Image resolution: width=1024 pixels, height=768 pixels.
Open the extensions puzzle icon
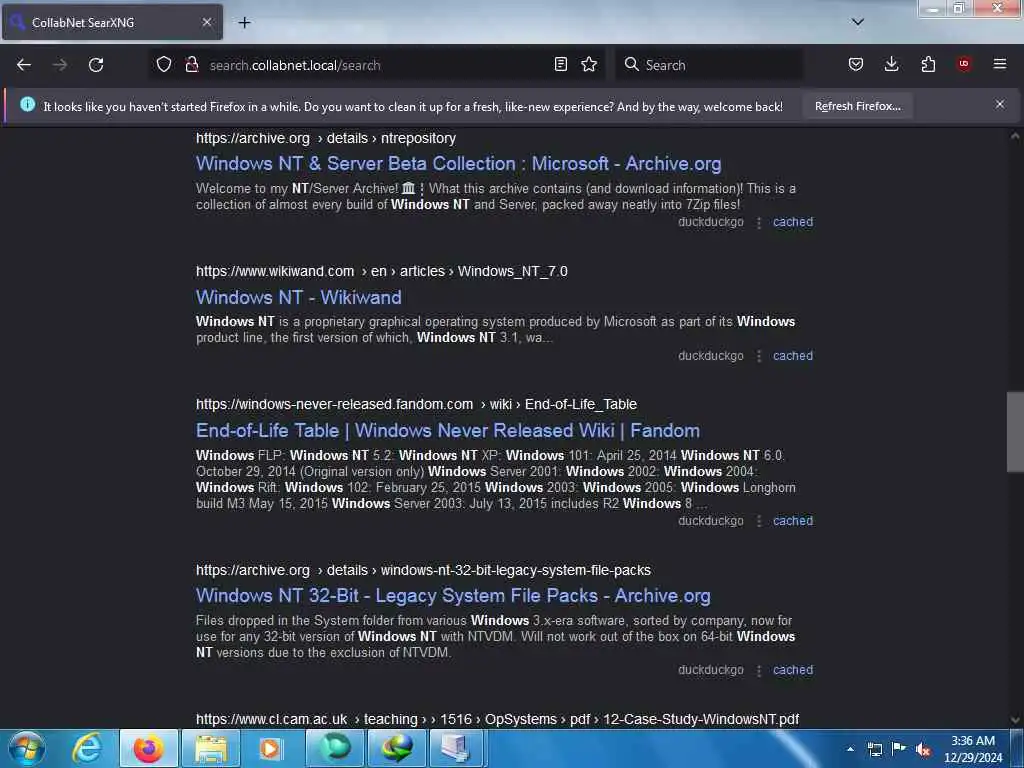(x=928, y=64)
